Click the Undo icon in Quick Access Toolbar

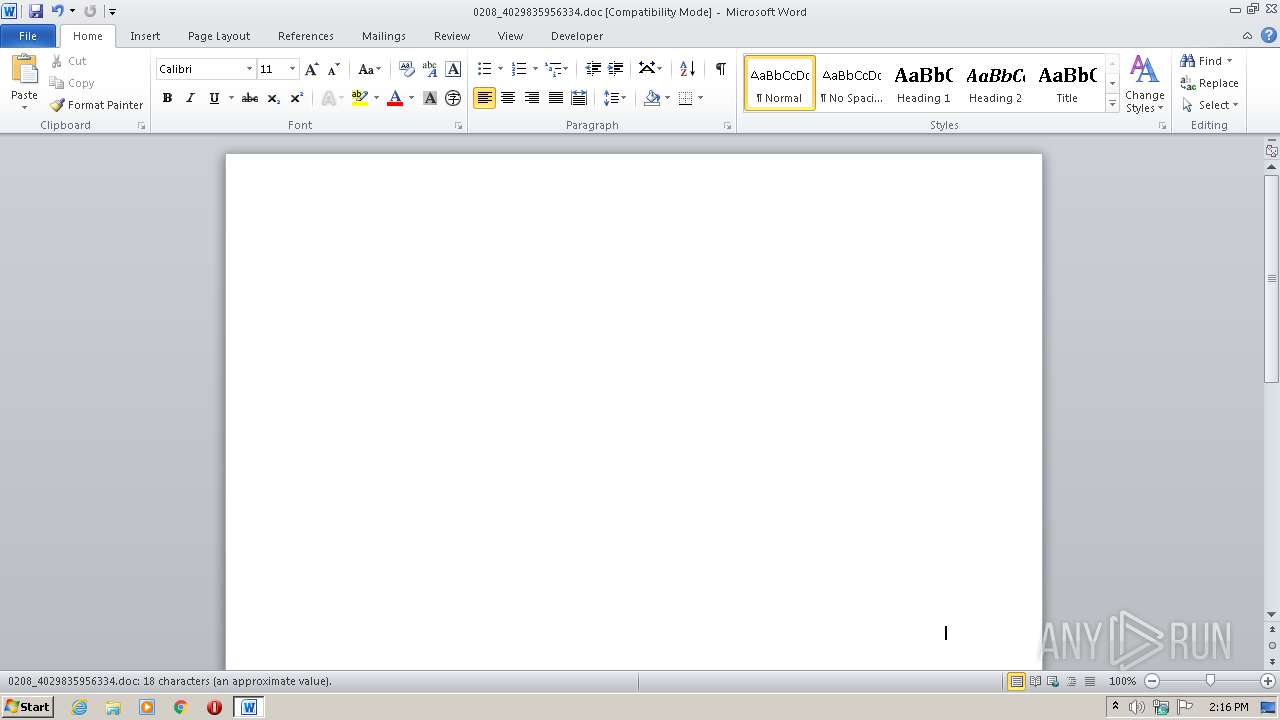(x=57, y=11)
